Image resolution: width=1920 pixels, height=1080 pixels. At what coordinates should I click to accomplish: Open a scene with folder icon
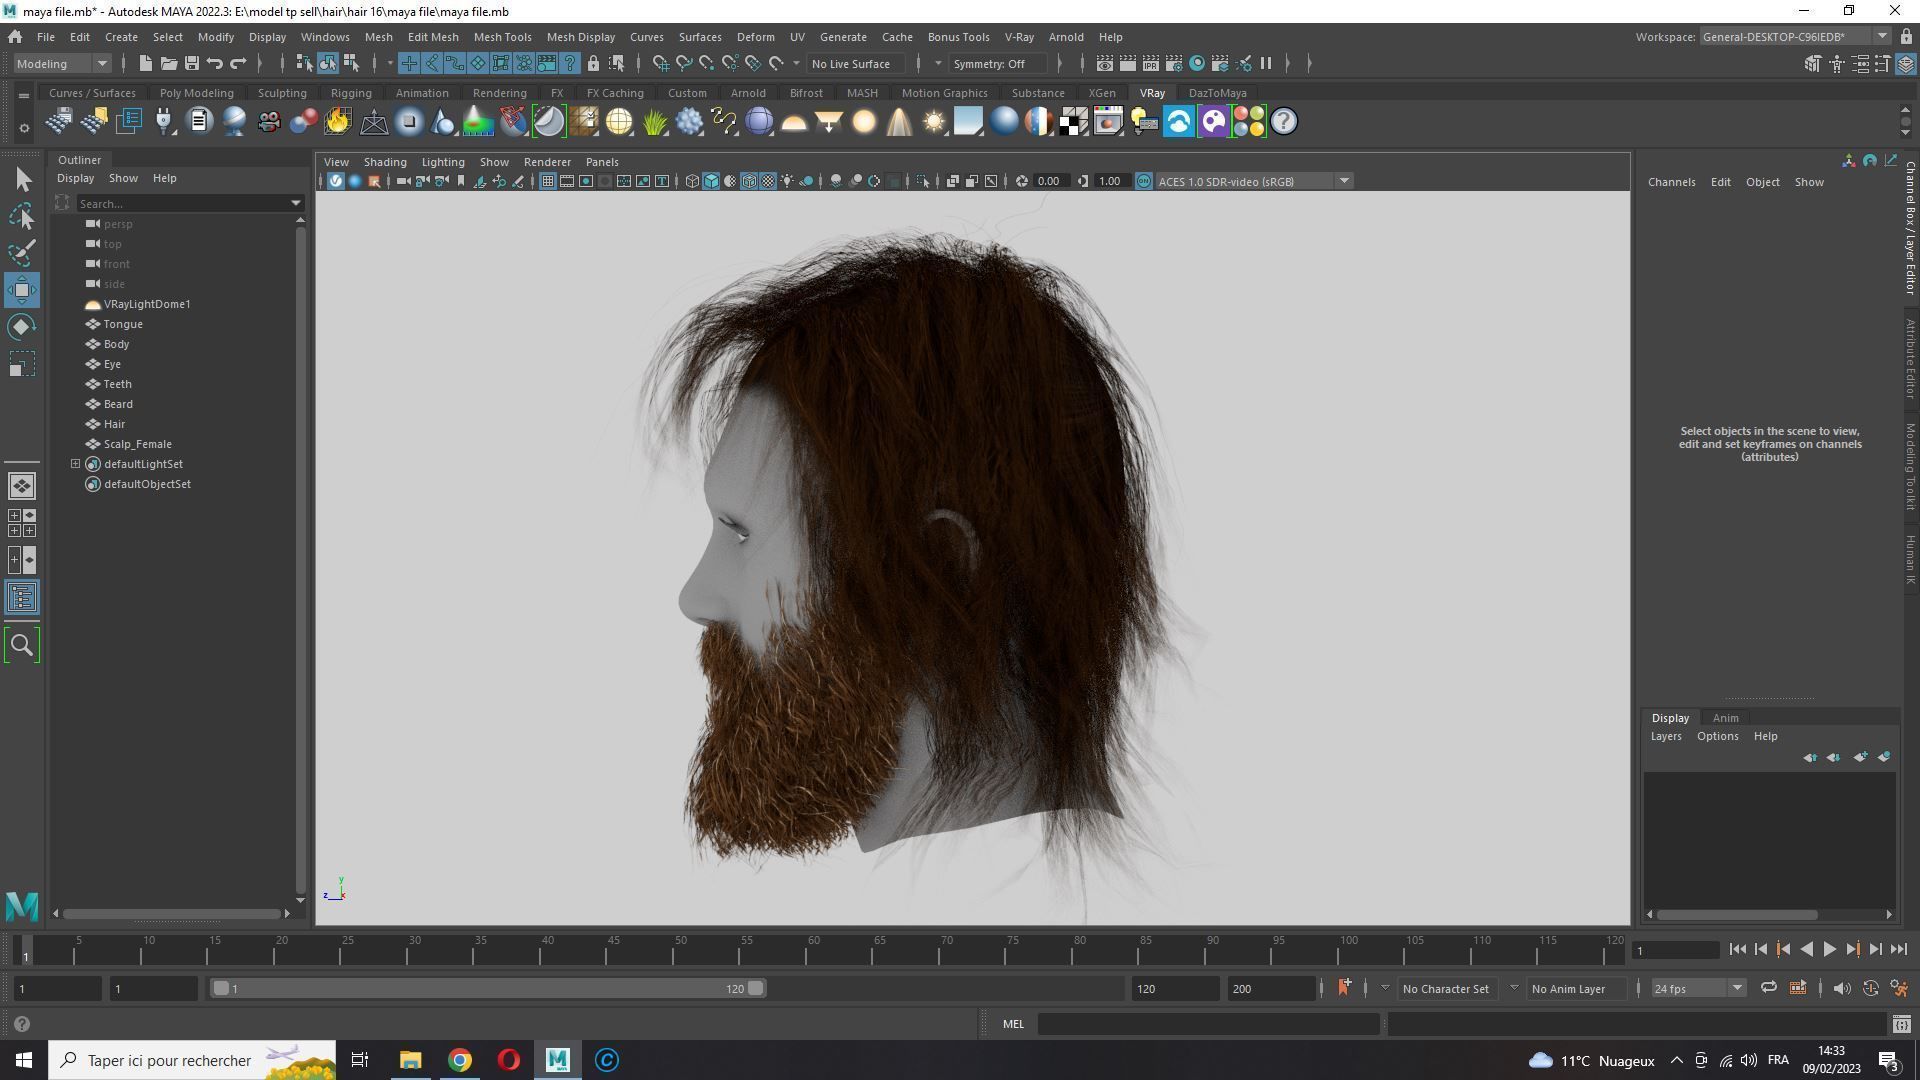168,64
